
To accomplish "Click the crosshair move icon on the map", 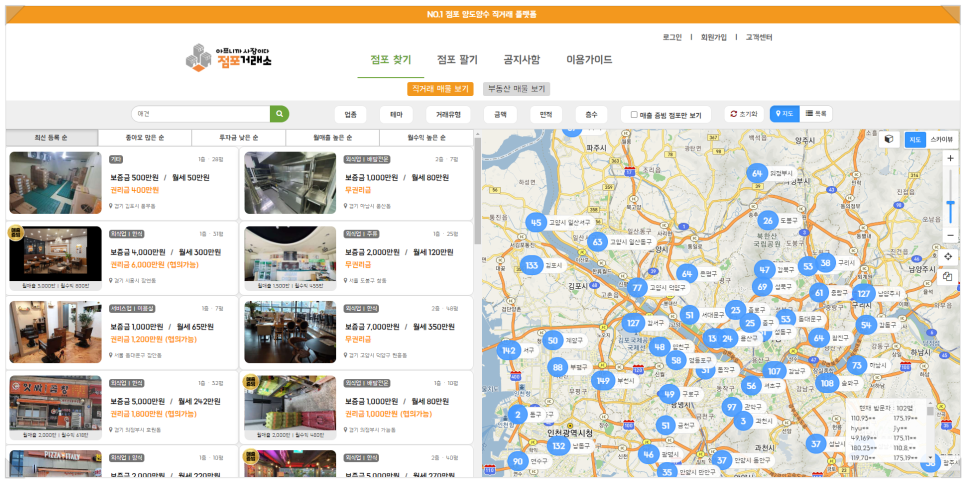I will point(948,256).
